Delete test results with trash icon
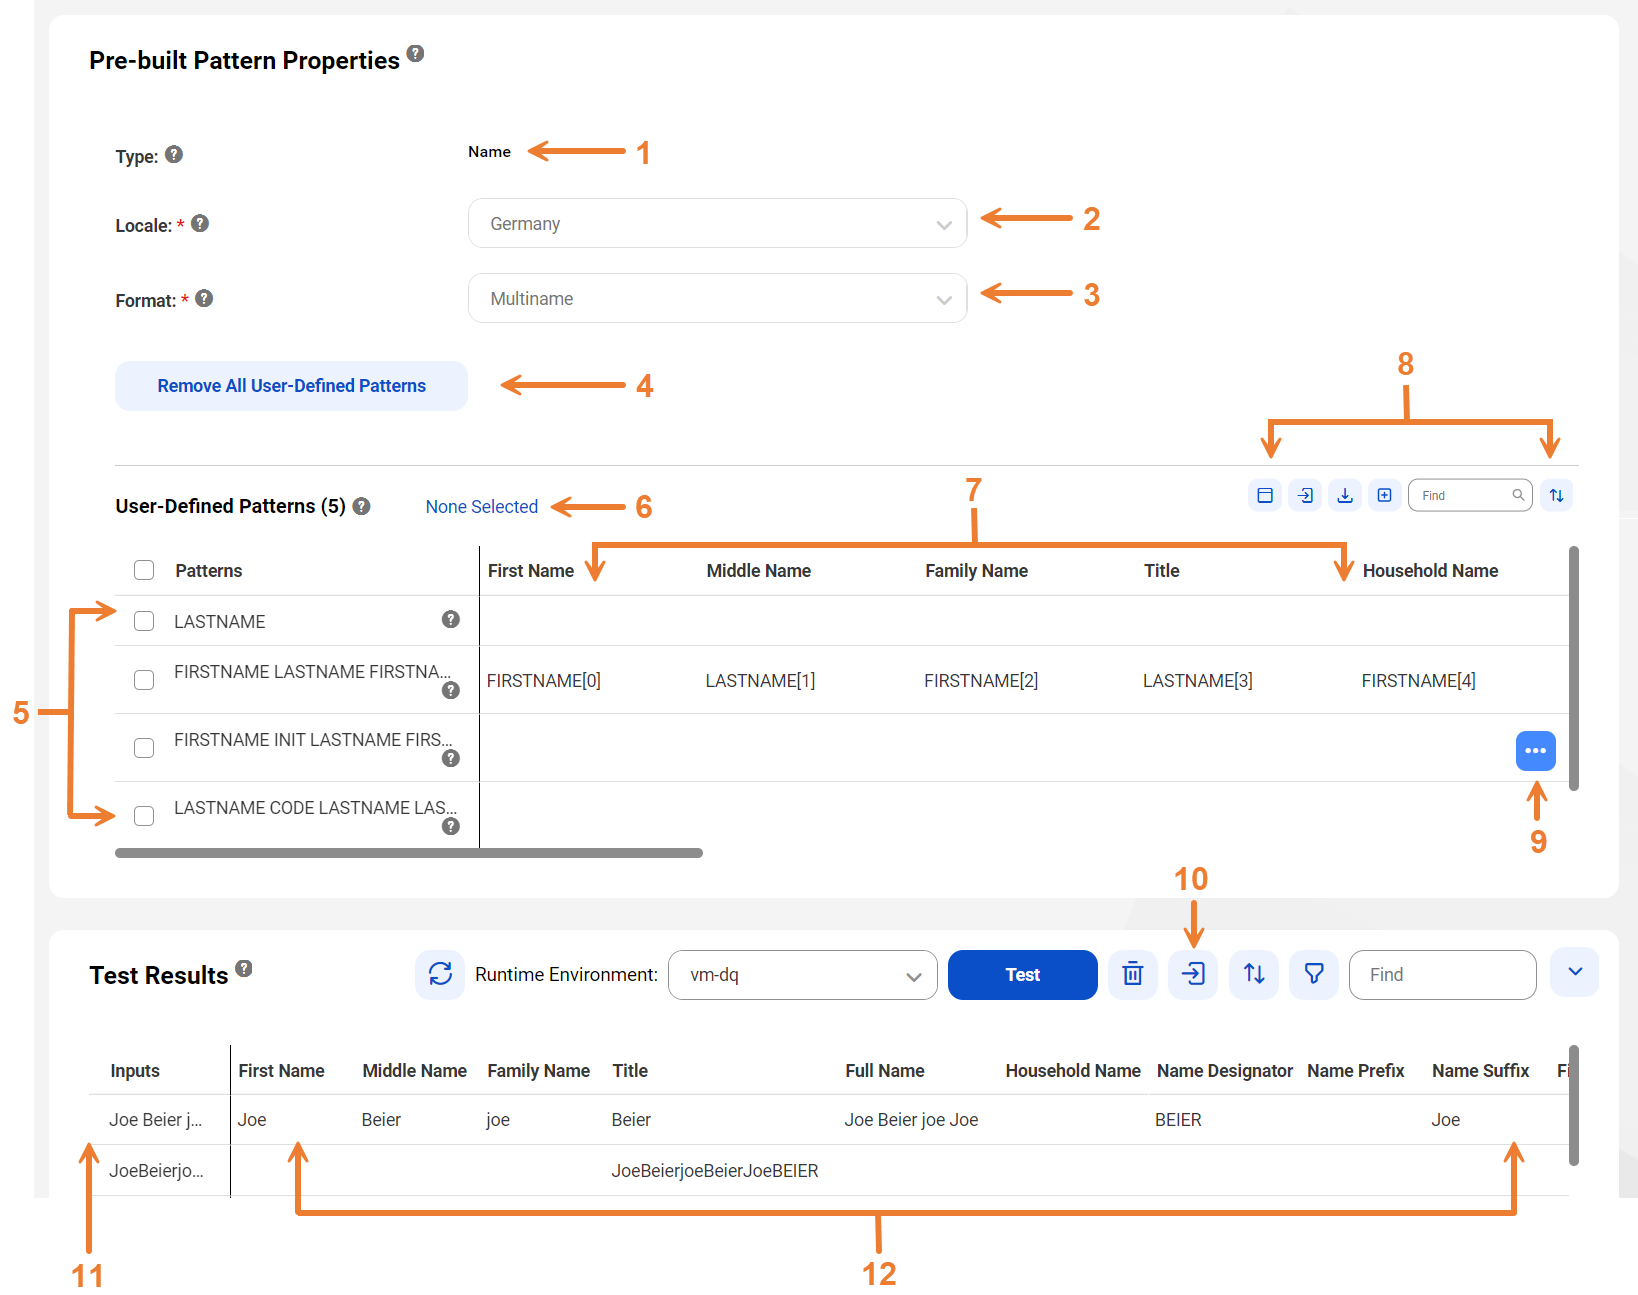The image size is (1638, 1295). click(1133, 974)
